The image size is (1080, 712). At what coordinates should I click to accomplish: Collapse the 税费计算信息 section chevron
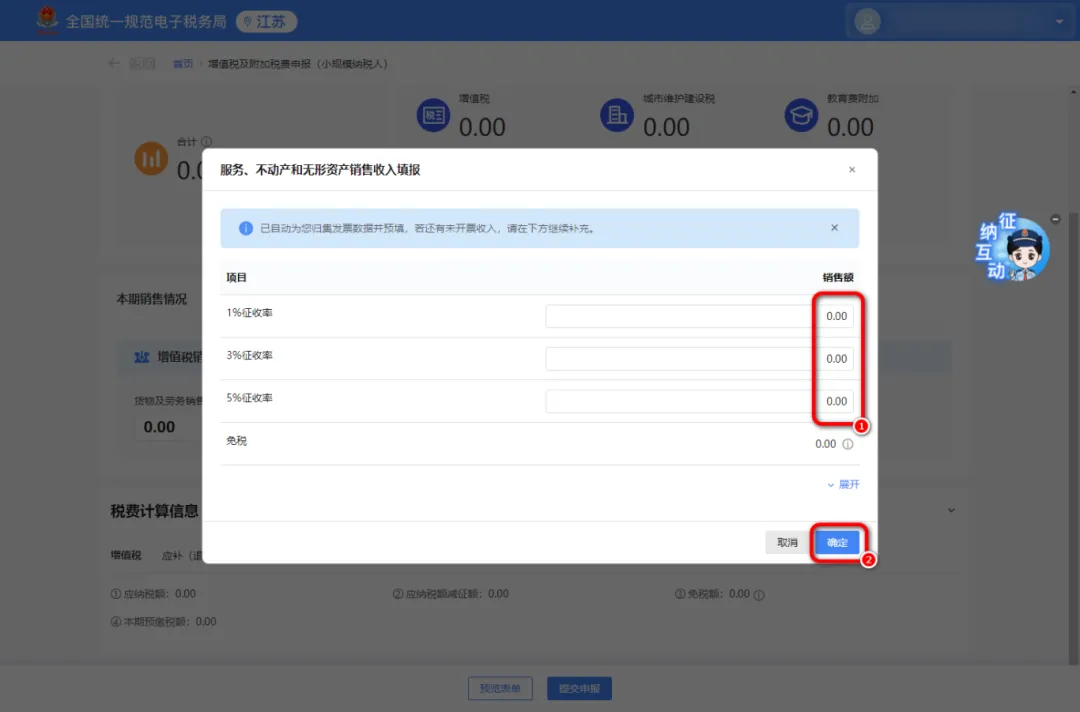pyautogui.click(x=951, y=510)
